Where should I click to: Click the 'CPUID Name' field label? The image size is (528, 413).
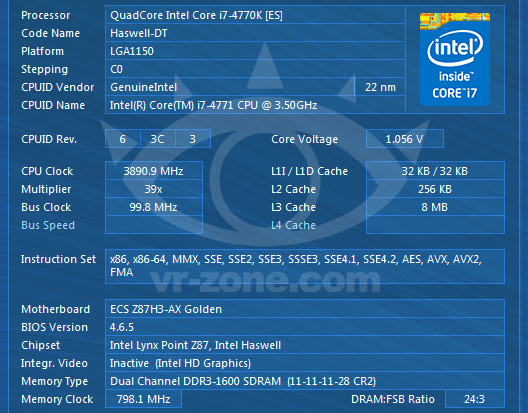(x=53, y=105)
